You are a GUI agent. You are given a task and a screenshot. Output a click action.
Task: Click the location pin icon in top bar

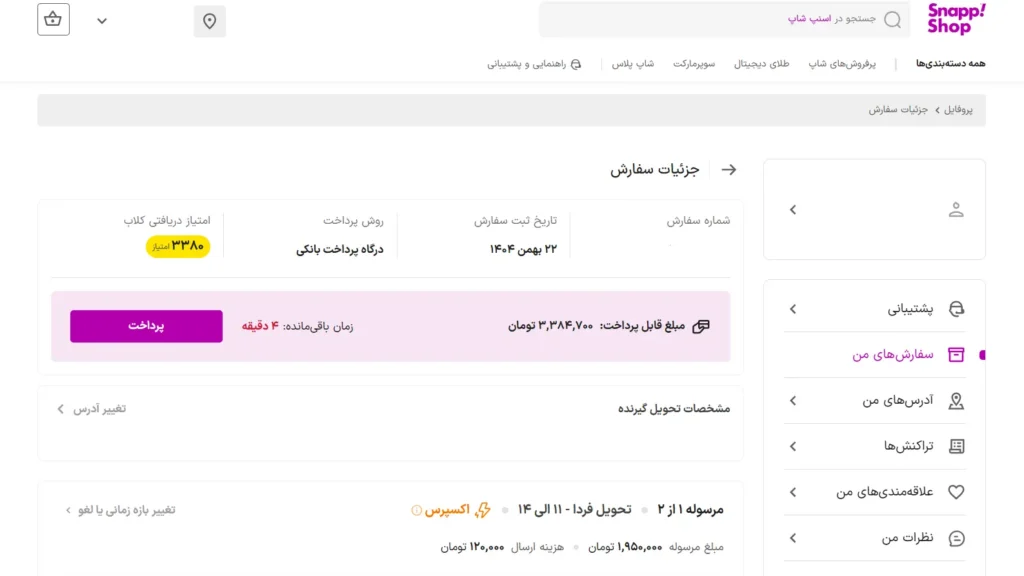[209, 20]
